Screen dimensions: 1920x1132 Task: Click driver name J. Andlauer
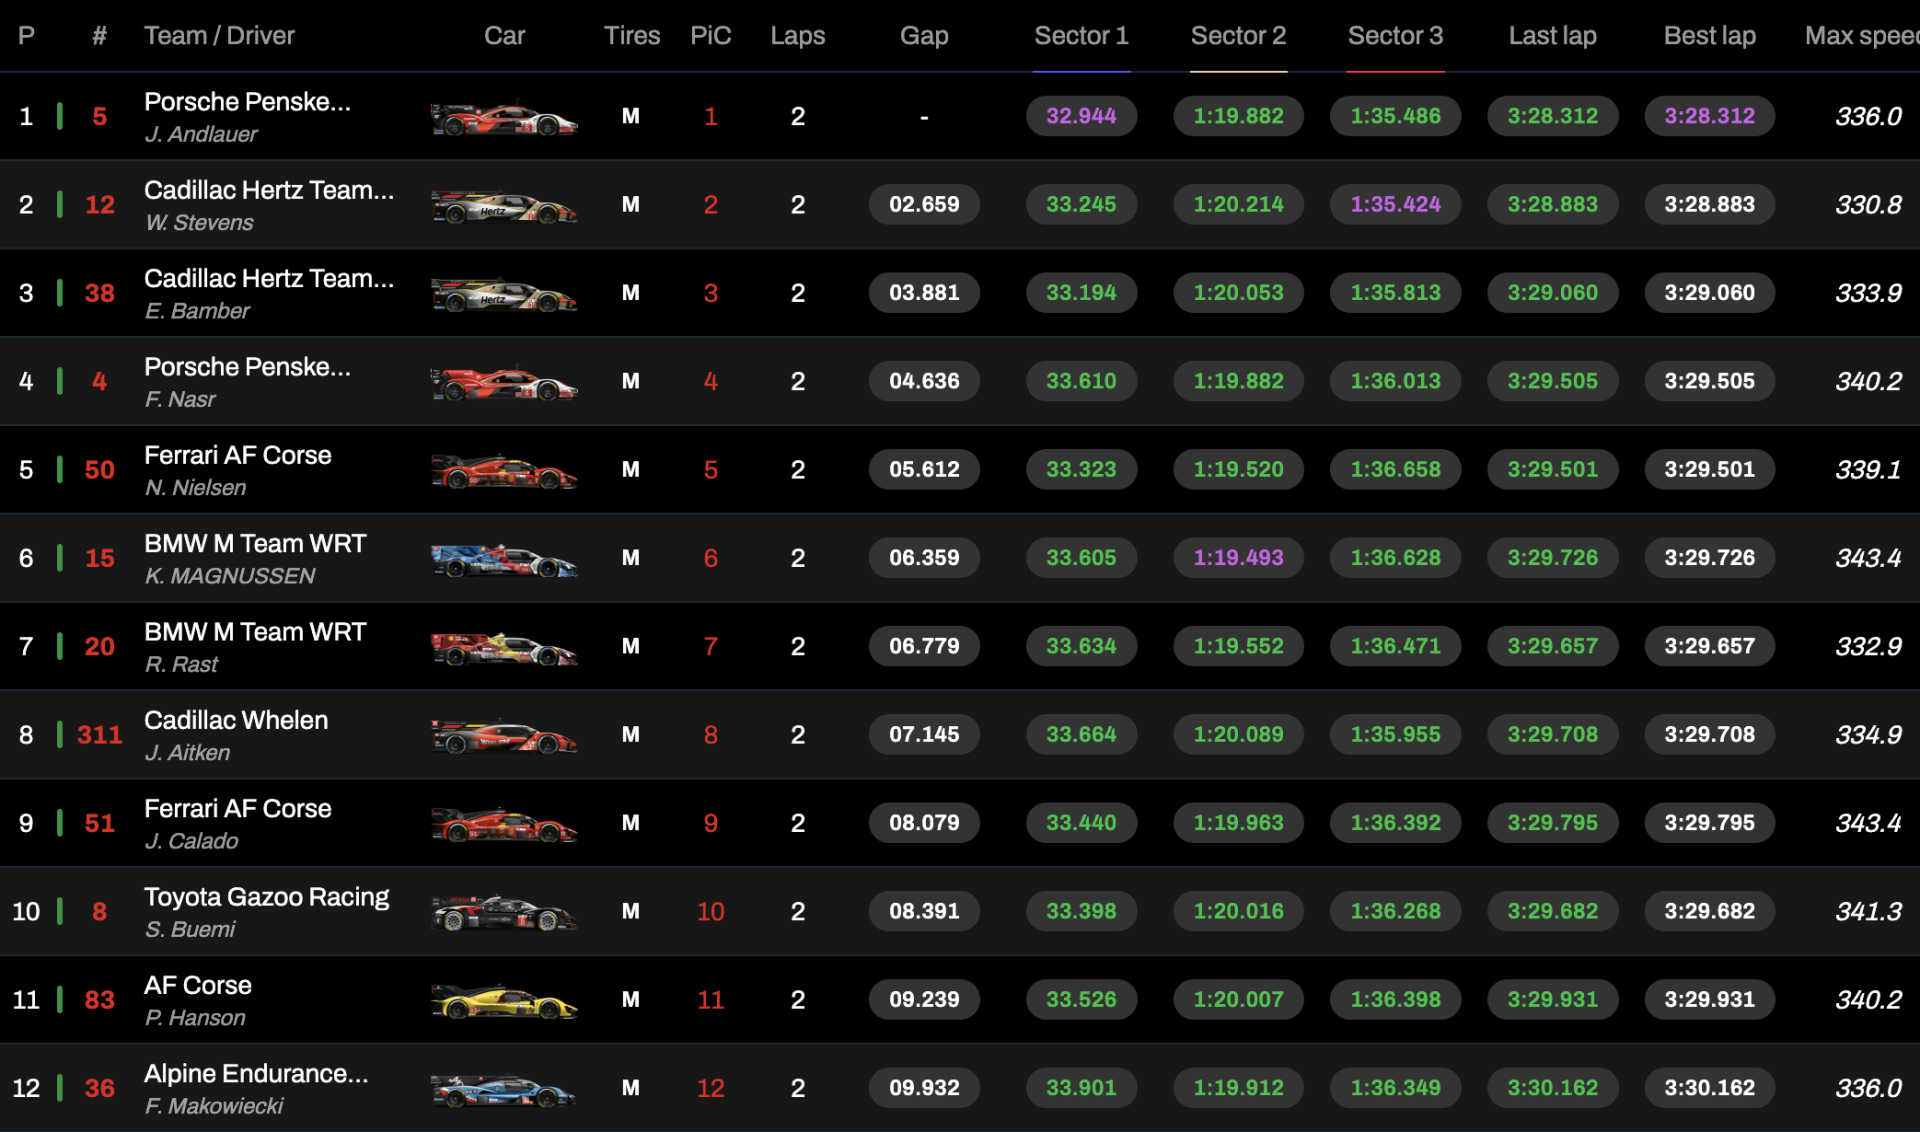coord(201,134)
